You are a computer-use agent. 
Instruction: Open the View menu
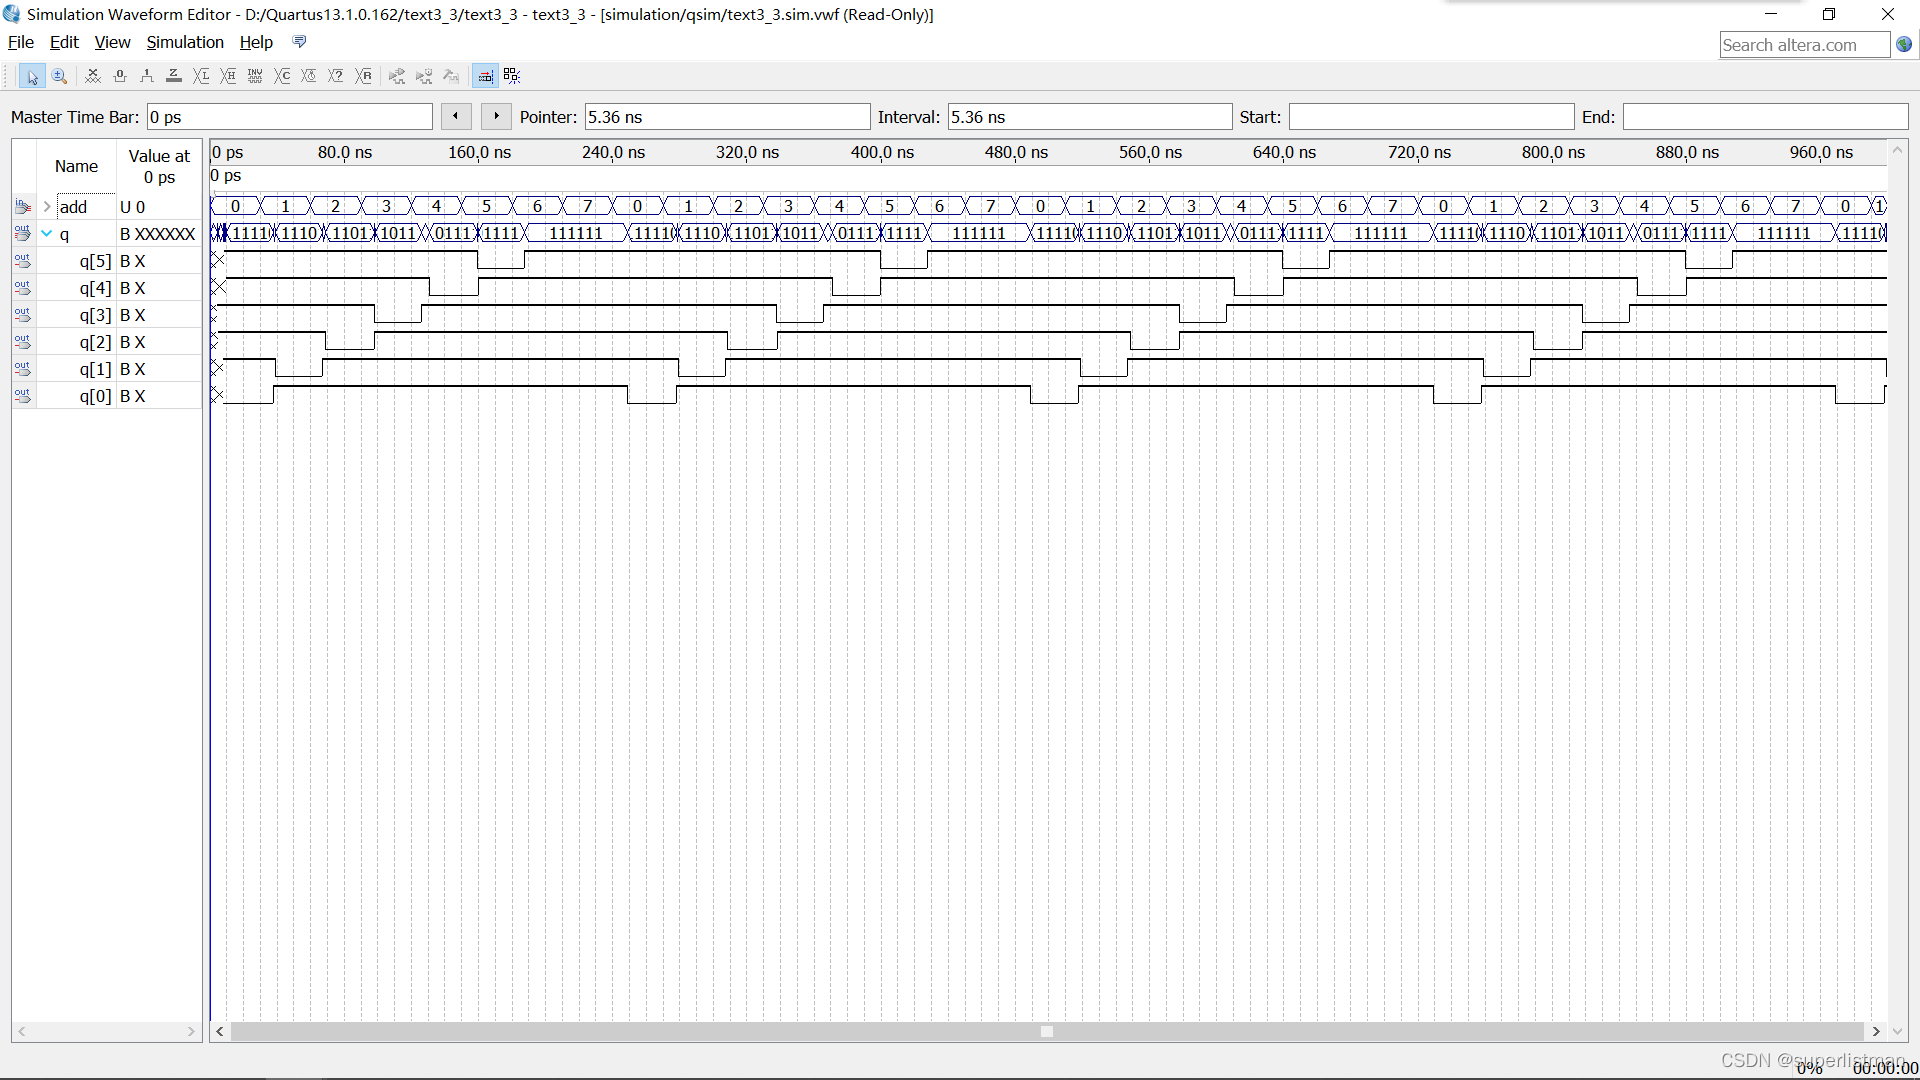(x=112, y=42)
